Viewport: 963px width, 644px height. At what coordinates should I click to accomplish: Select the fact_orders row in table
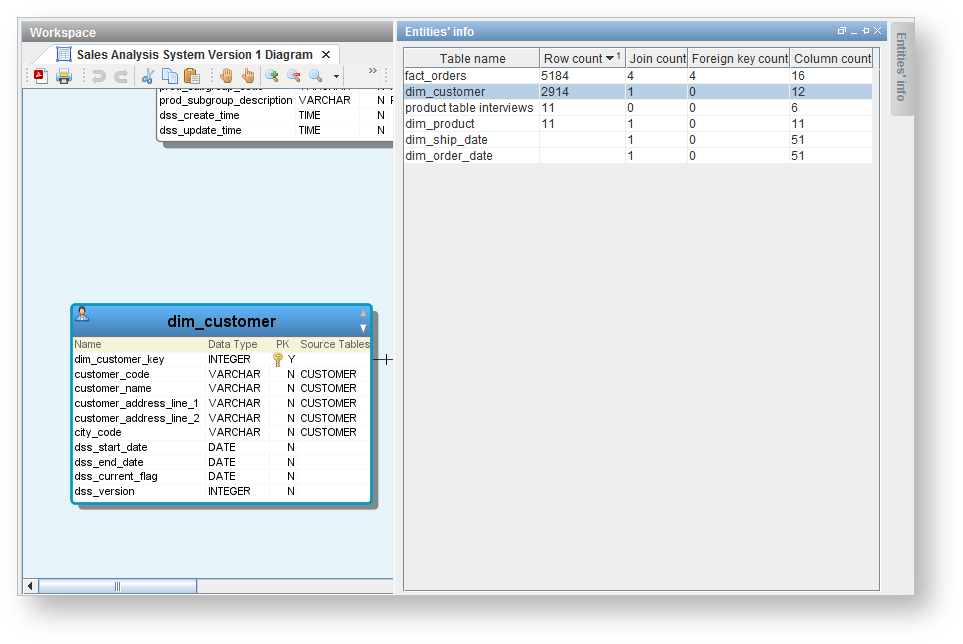pyautogui.click(x=436, y=76)
